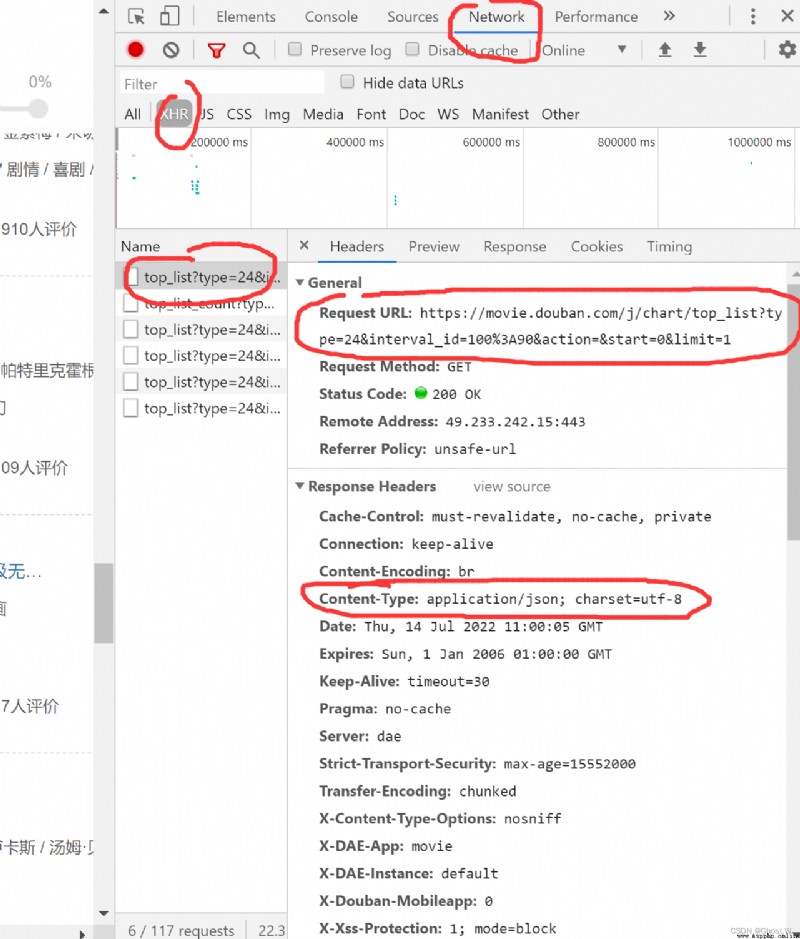Click the page scrollbar thumb

(104, 602)
